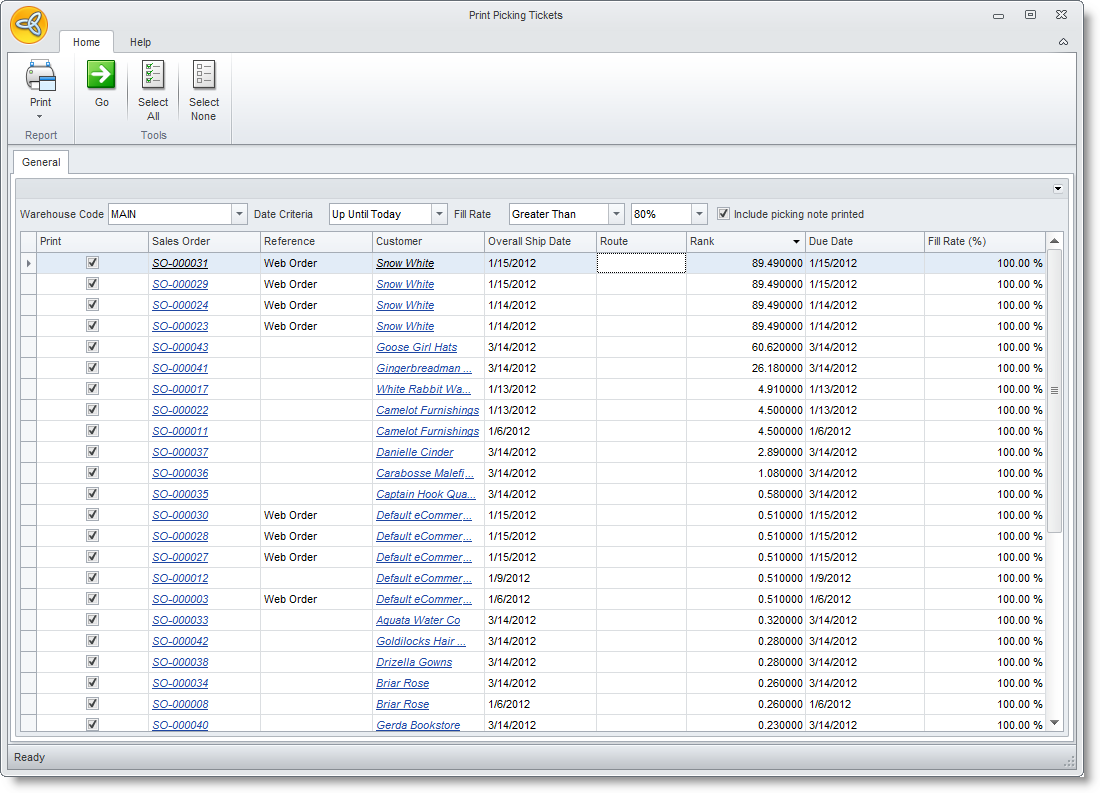Open the 80% fill rate dropdown
1100x793 pixels.
(699, 214)
